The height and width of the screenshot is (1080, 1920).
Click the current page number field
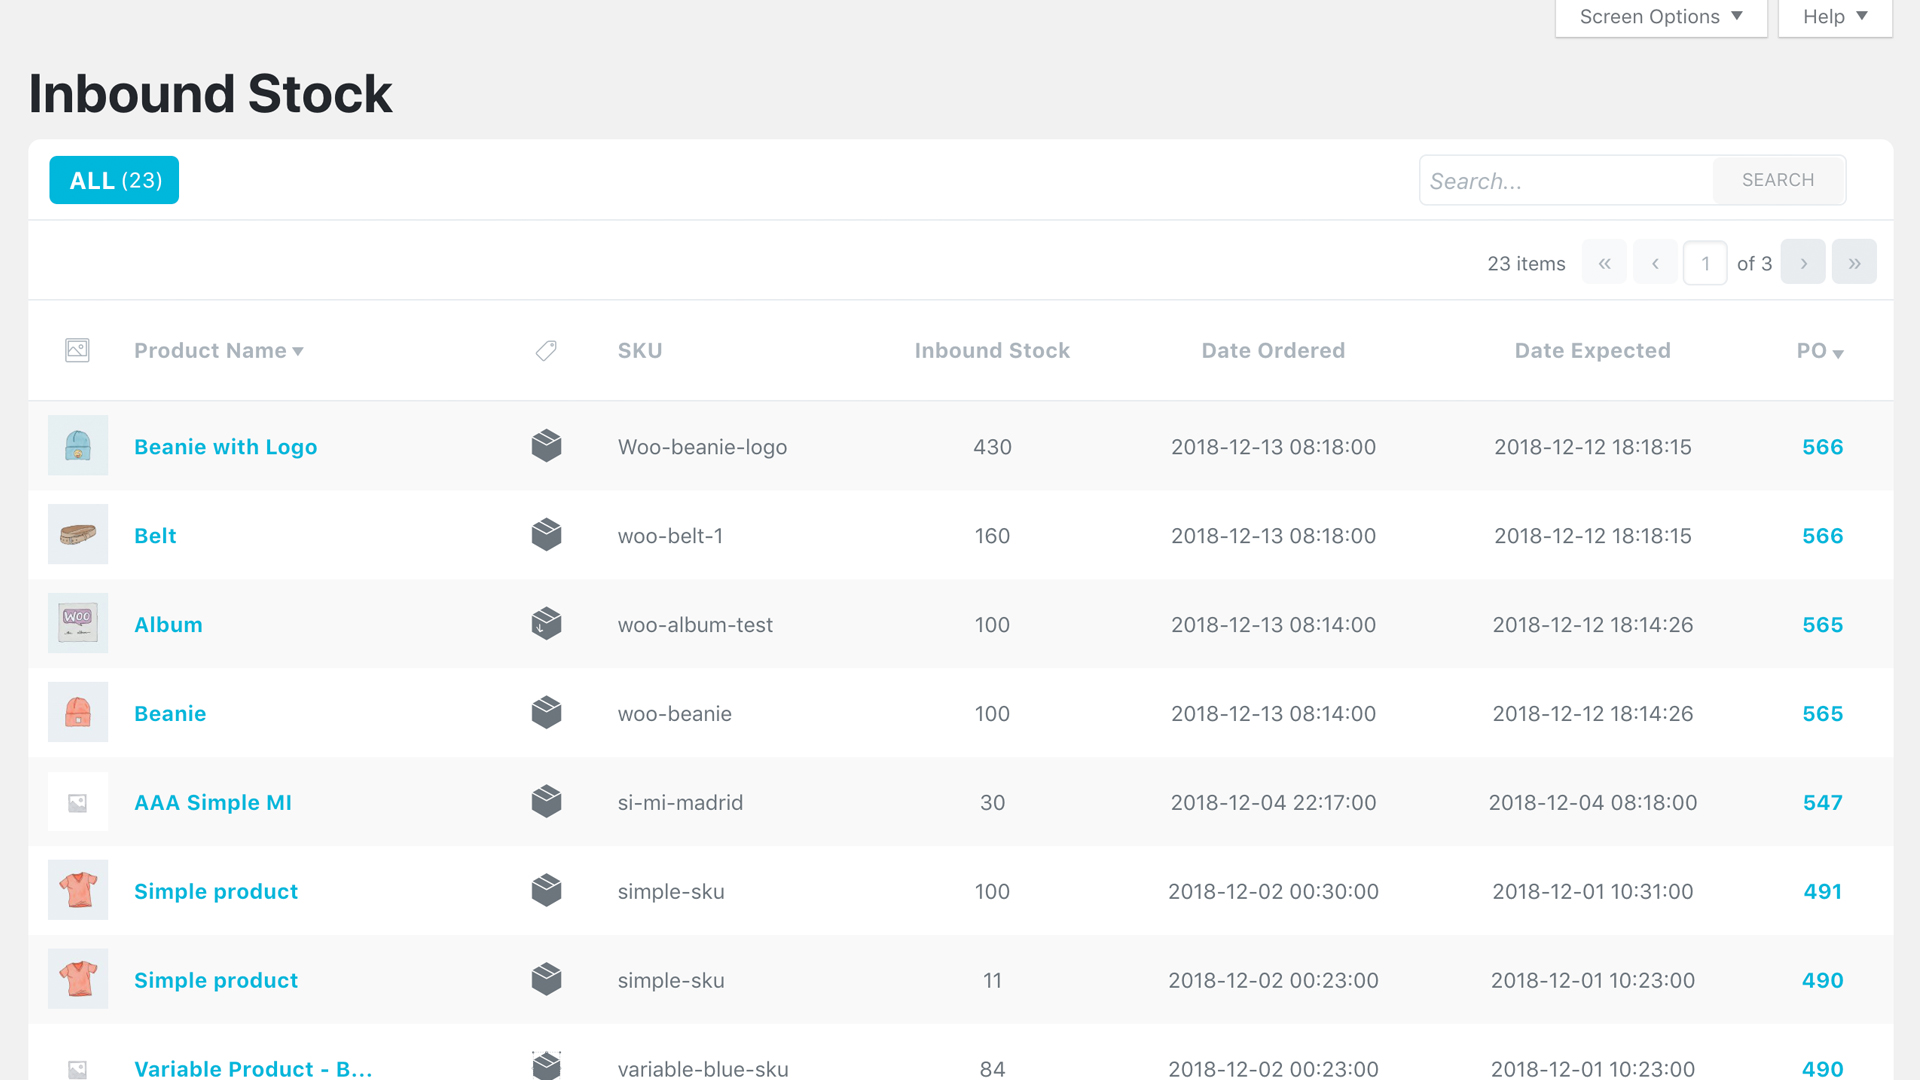click(x=1705, y=264)
